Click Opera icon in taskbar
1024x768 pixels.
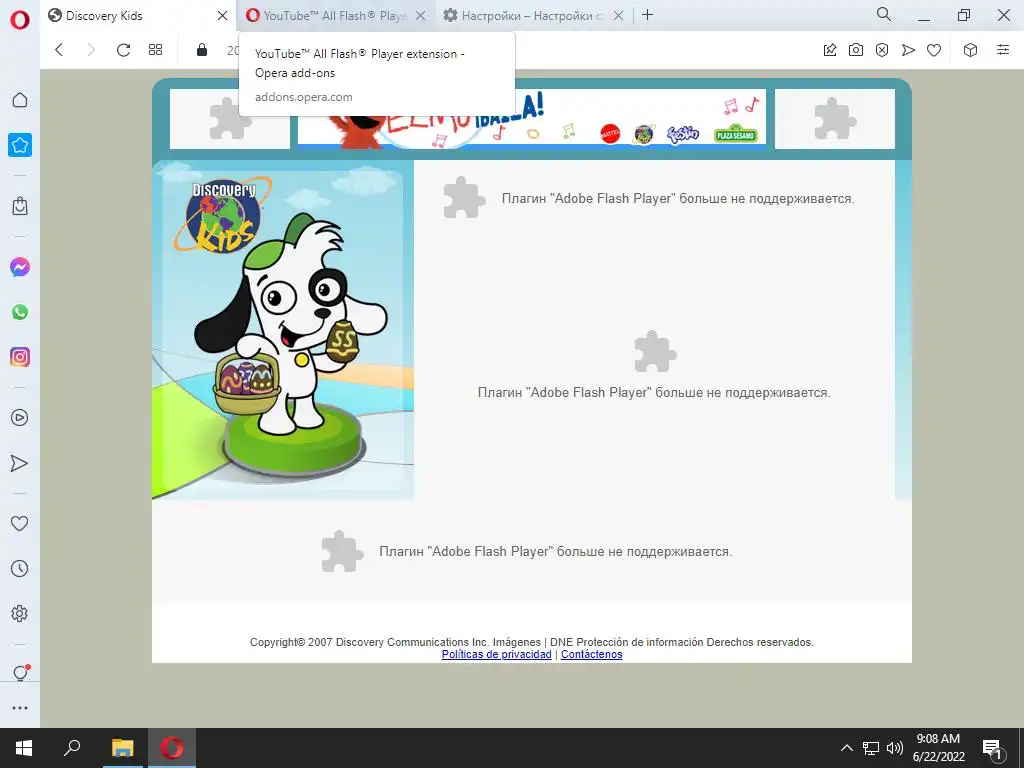coord(172,748)
